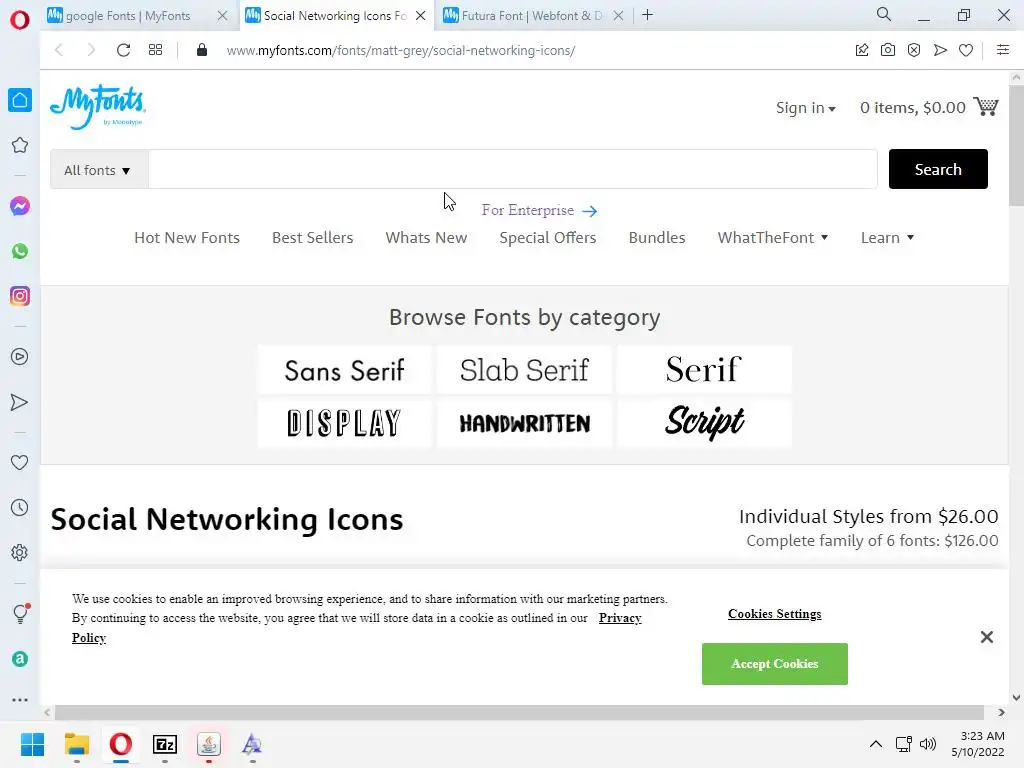Click the horizontal scrollbar

coord(519,712)
